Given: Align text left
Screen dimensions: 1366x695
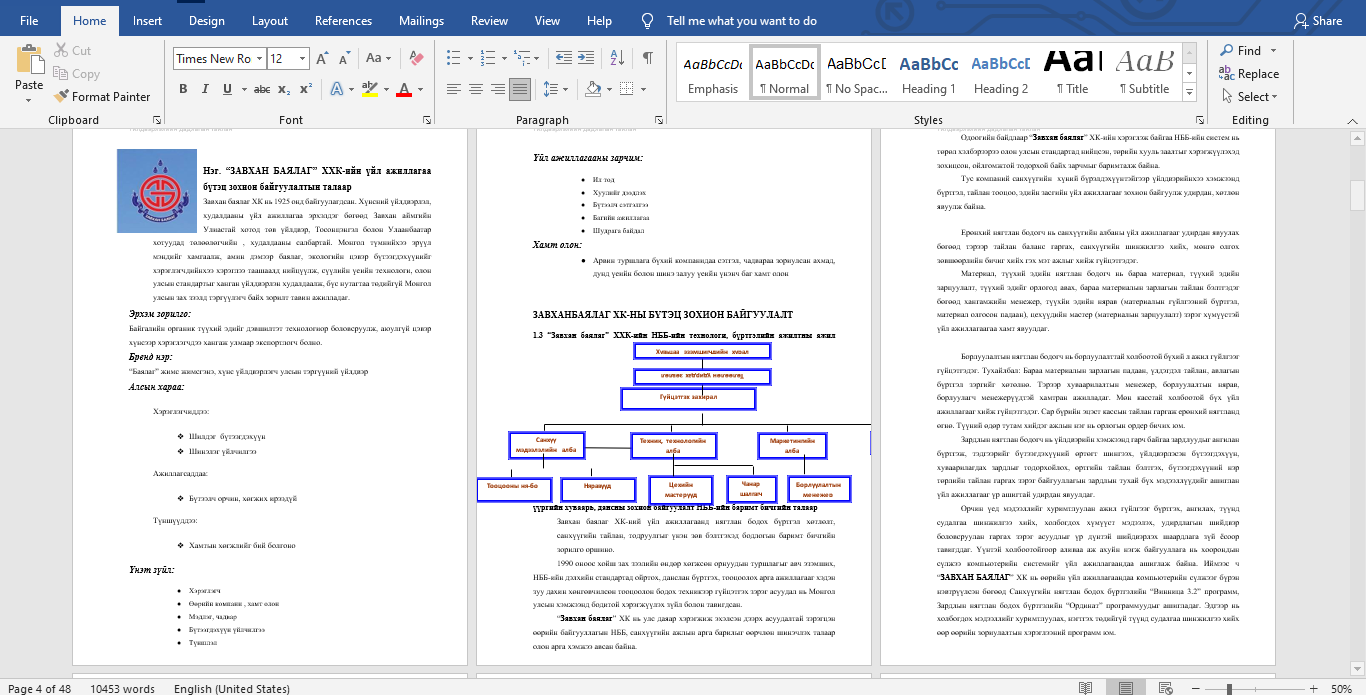Looking at the screenshot, I should click(x=454, y=89).
